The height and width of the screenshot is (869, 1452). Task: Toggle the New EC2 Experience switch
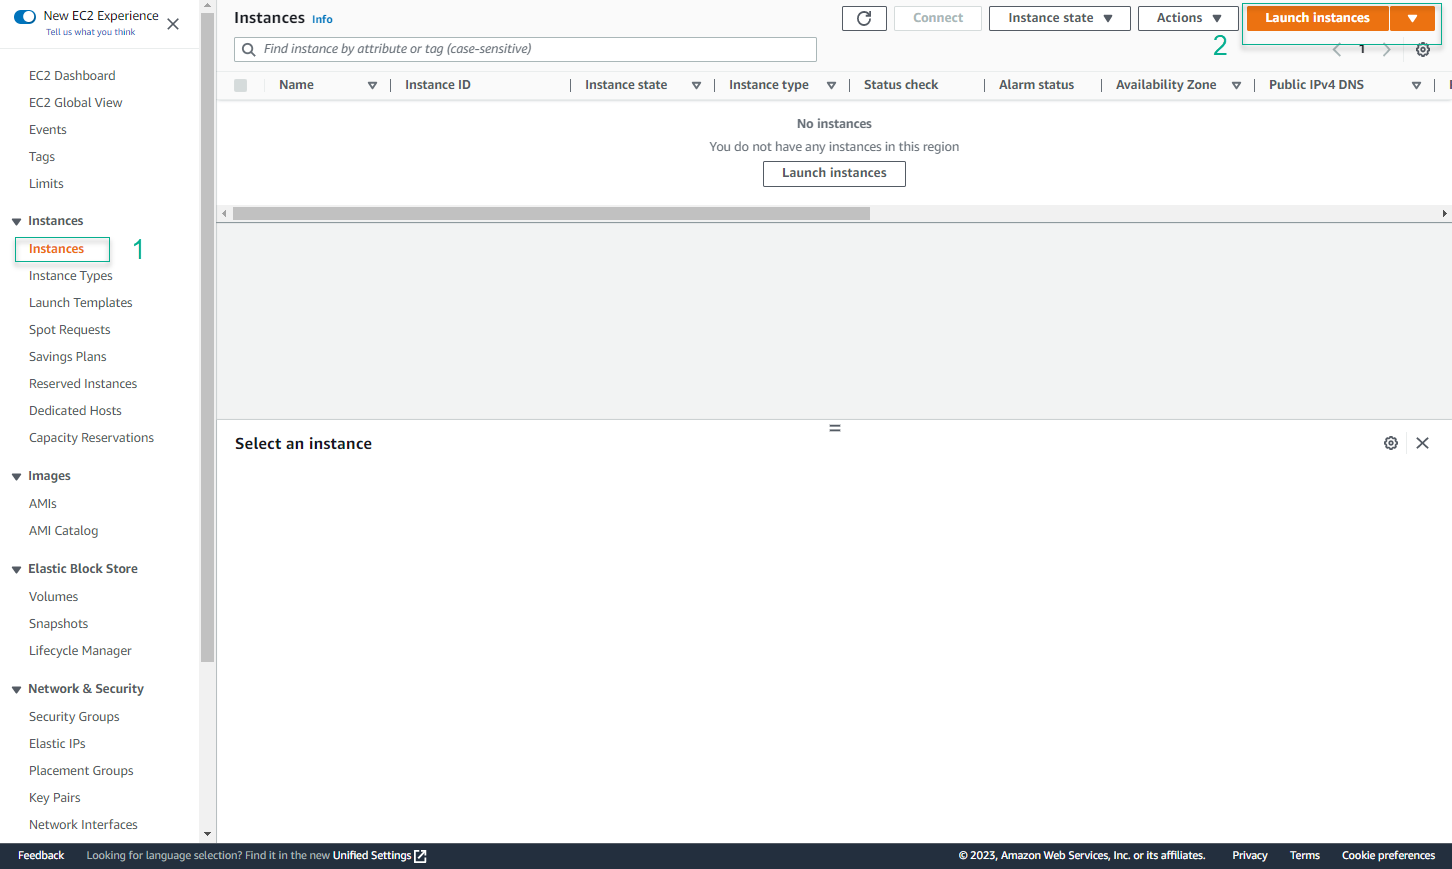pyautogui.click(x=25, y=16)
